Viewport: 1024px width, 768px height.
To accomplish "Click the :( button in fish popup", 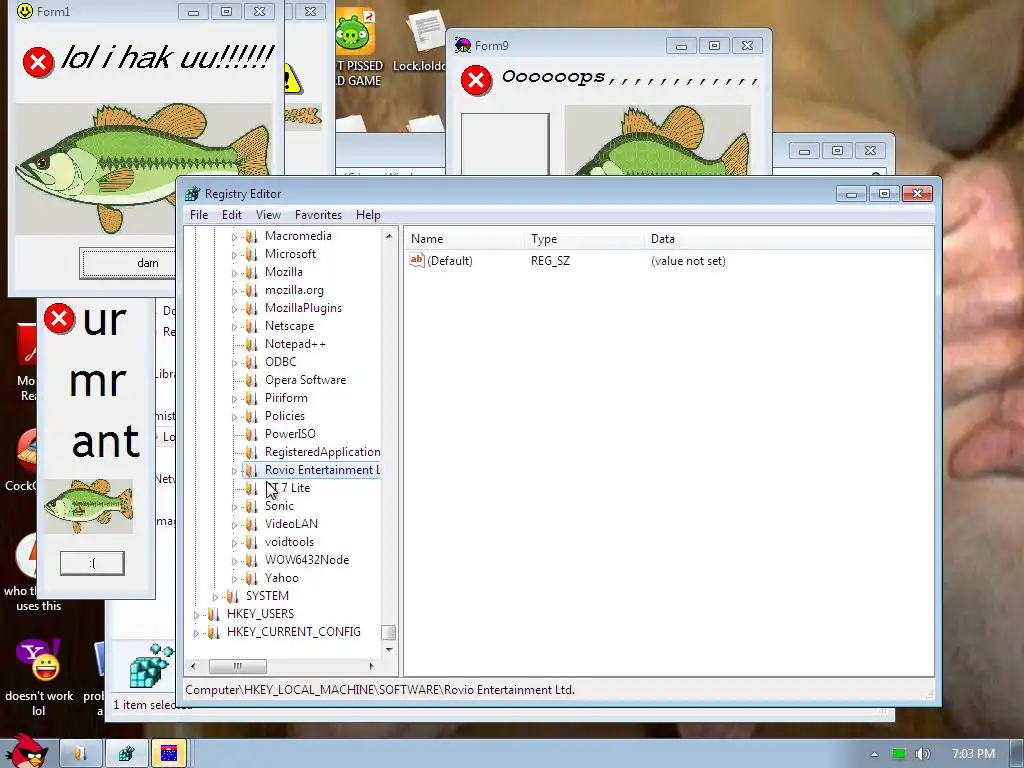I will [92, 563].
